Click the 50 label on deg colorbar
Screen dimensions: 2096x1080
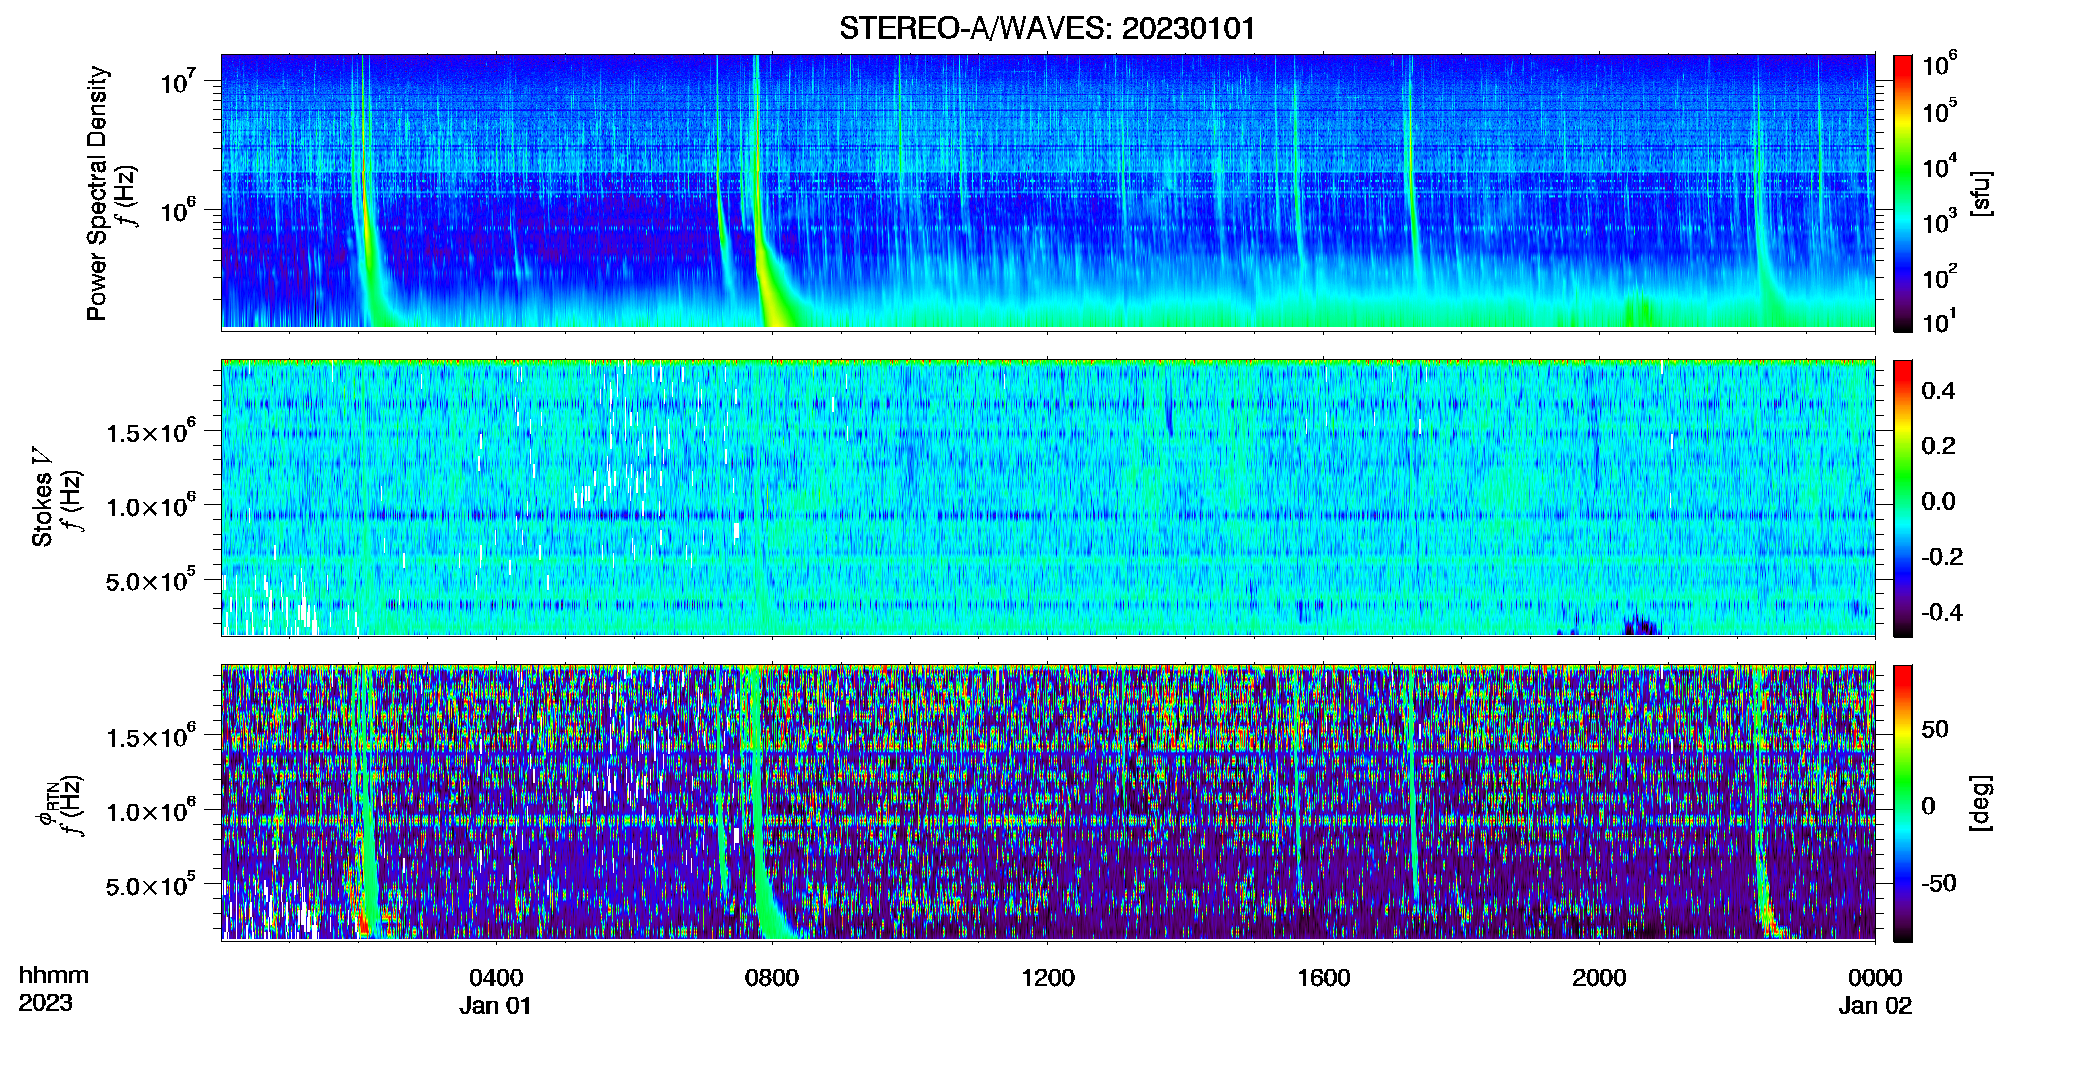click(x=1935, y=729)
